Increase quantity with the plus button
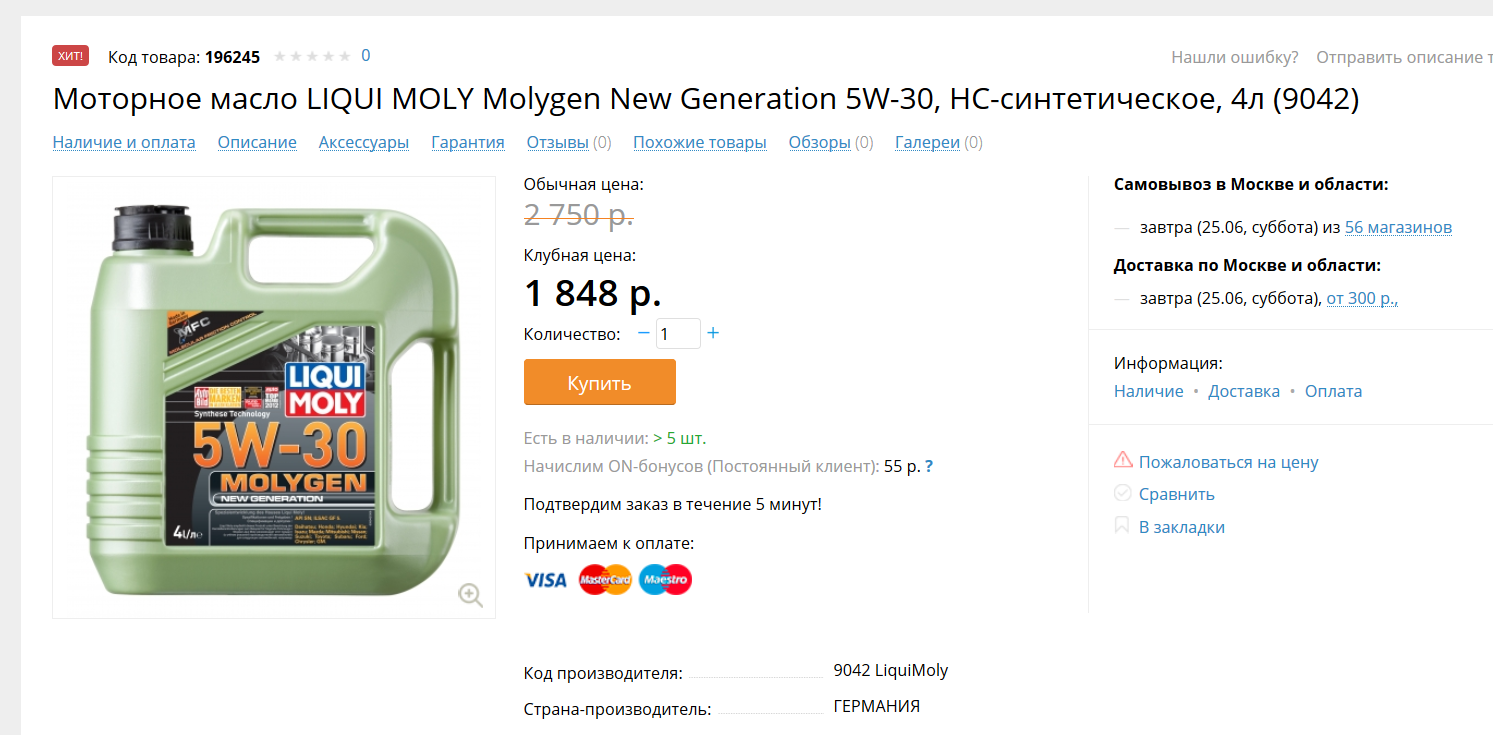1493x735 pixels. click(713, 333)
